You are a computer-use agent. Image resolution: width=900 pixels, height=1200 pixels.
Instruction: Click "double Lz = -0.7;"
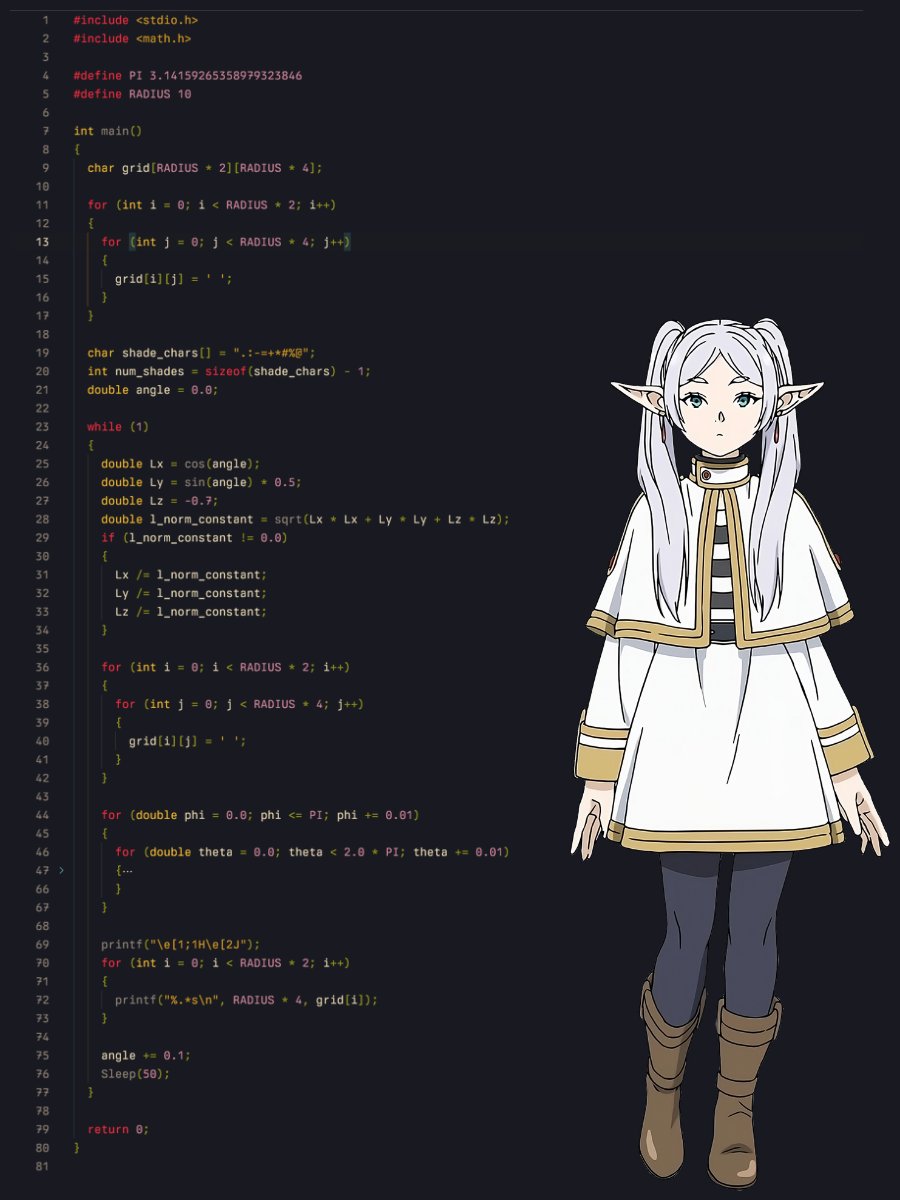tap(160, 501)
